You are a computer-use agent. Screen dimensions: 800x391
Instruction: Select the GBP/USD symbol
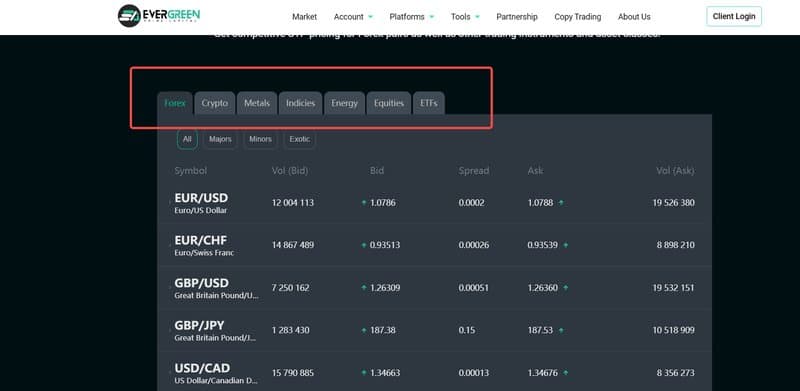[x=202, y=283]
